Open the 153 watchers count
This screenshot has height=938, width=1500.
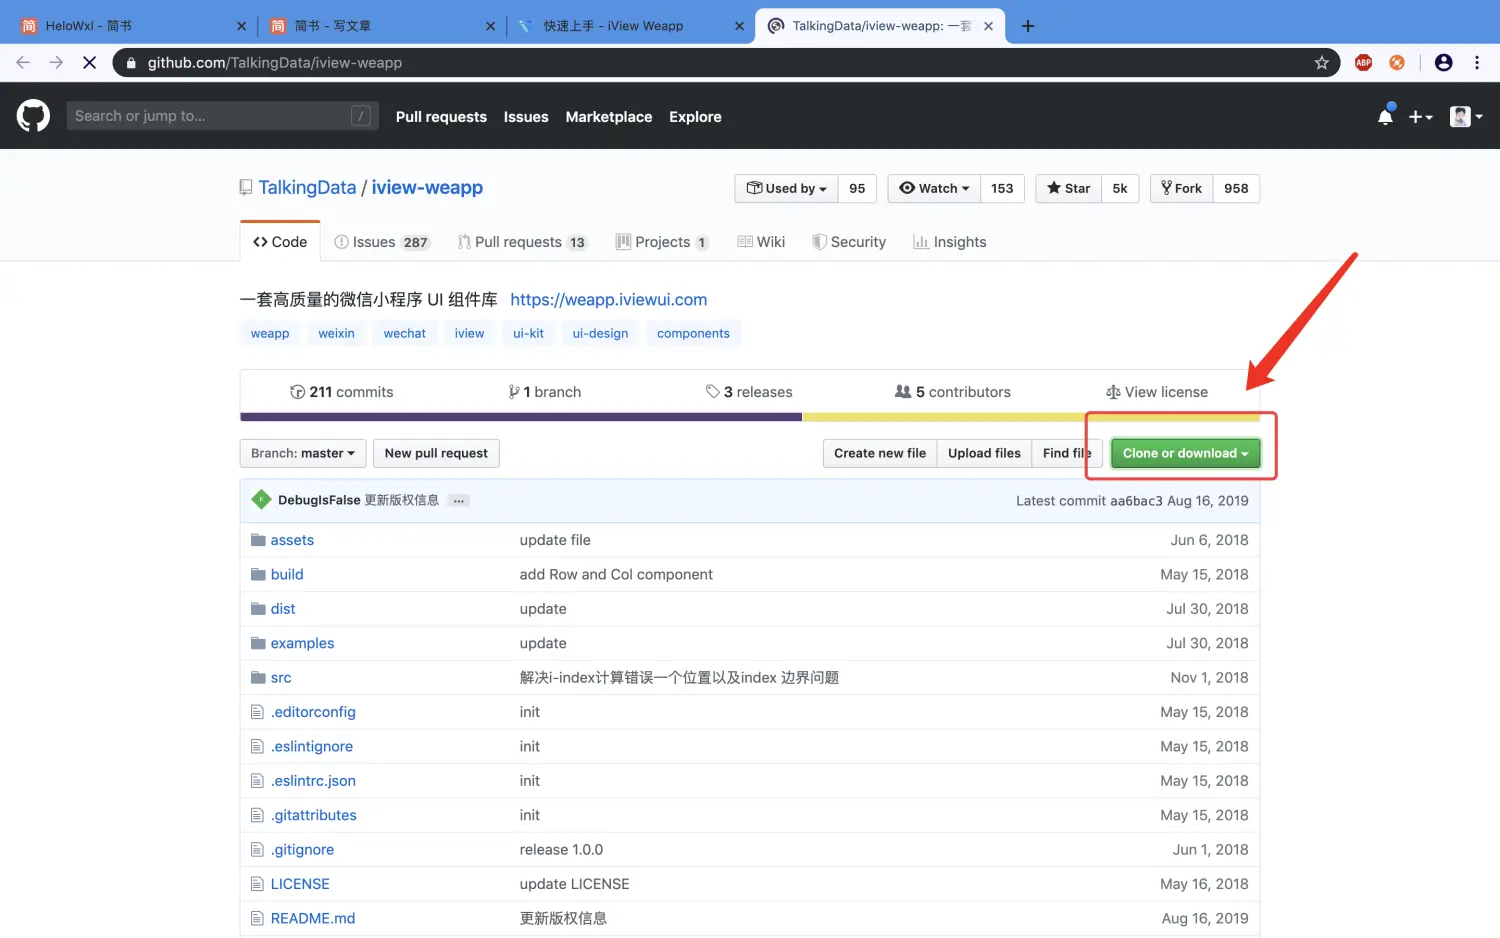(1002, 188)
